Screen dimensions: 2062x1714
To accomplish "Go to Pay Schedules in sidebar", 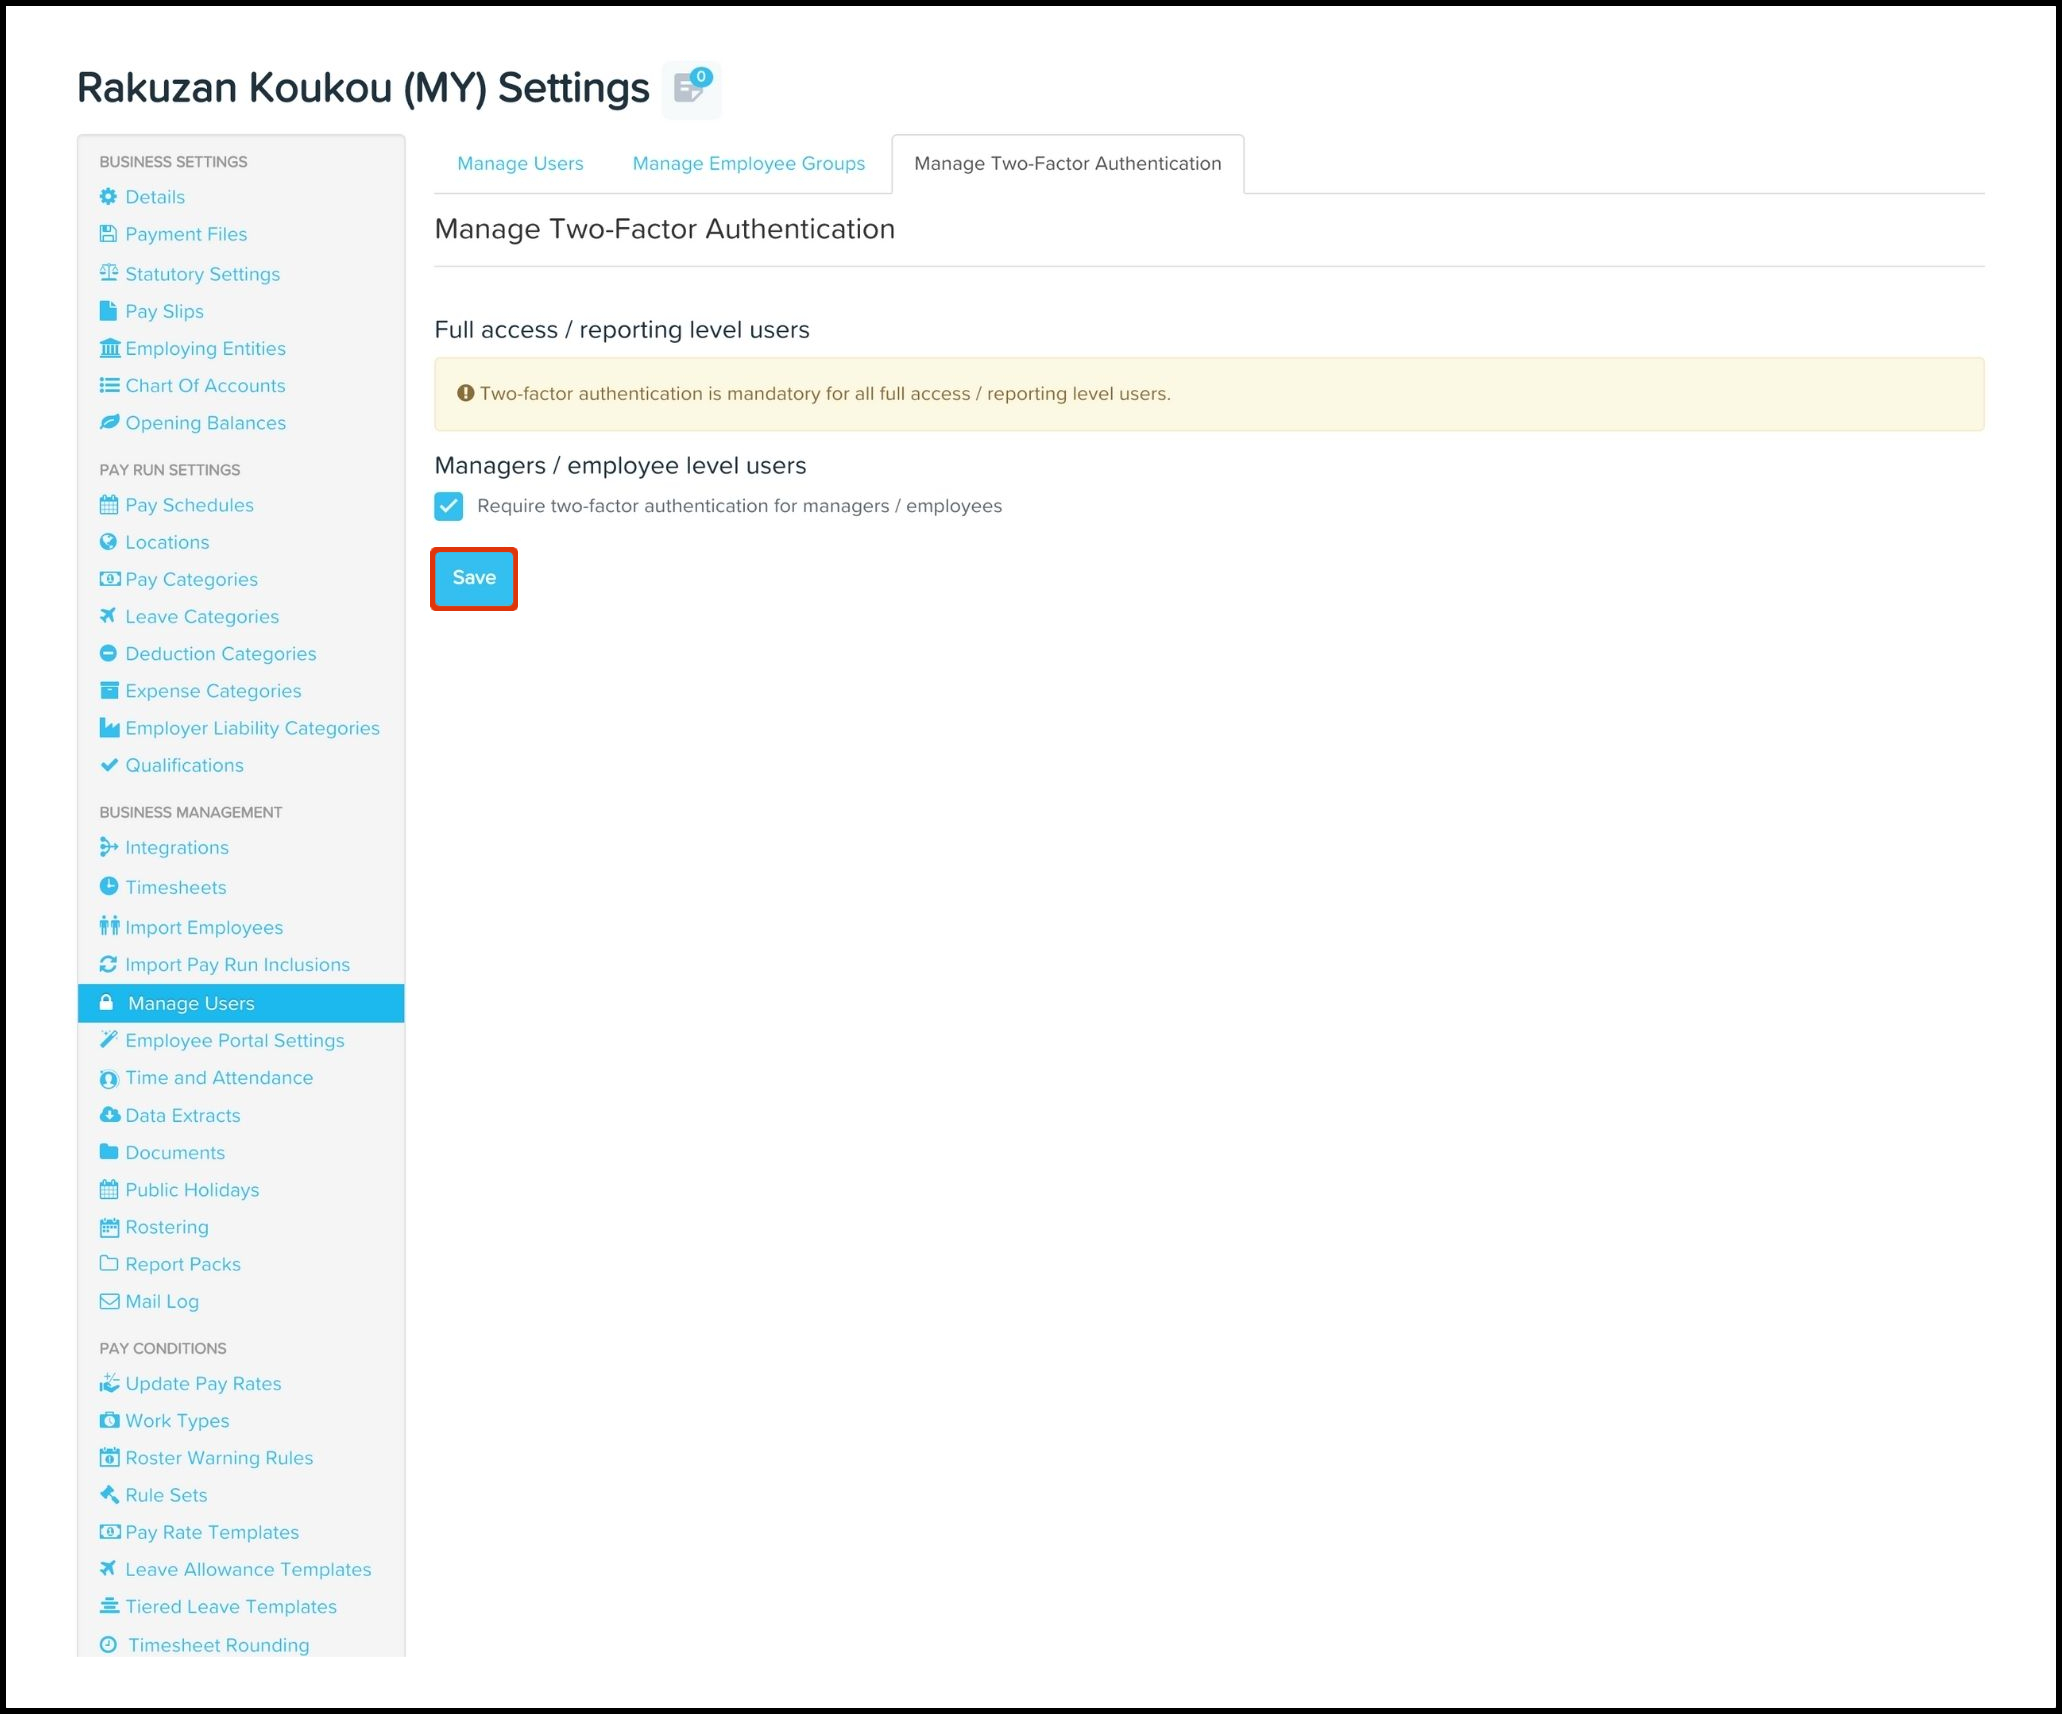I will pos(189,505).
